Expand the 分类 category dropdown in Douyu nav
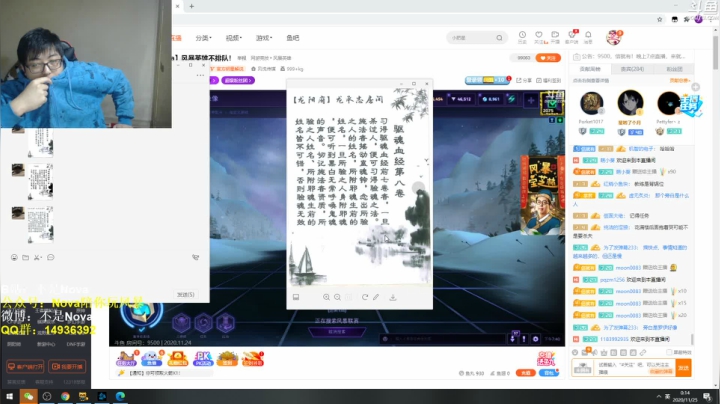 203,38
